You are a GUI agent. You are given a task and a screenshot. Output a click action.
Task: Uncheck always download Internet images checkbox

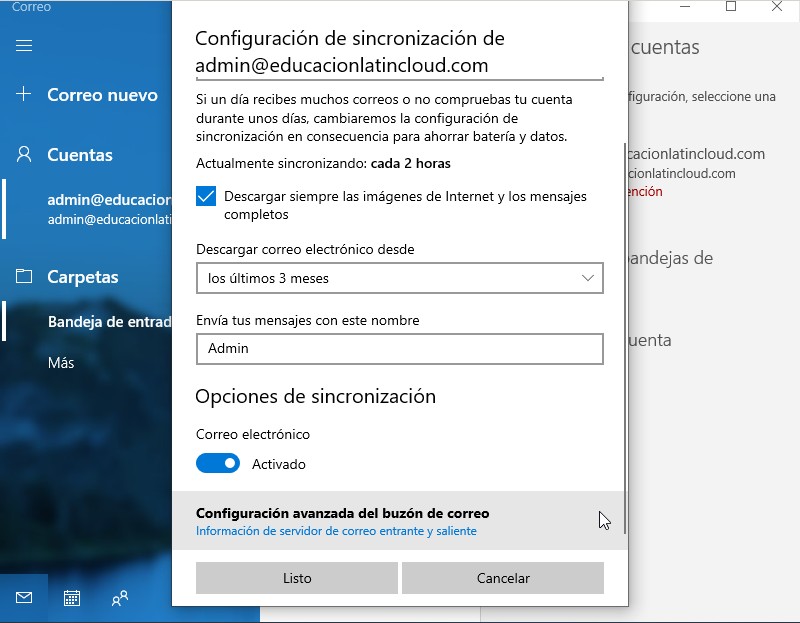pyautogui.click(x=206, y=196)
